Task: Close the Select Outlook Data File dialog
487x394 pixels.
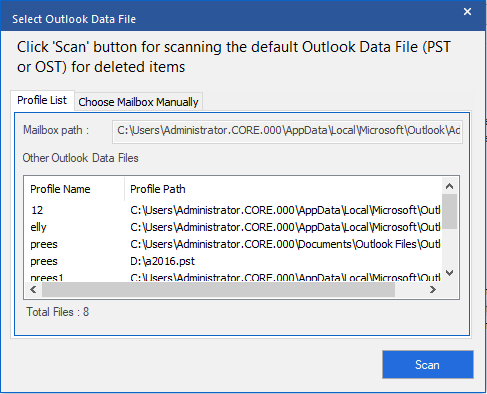Action: coord(467,12)
